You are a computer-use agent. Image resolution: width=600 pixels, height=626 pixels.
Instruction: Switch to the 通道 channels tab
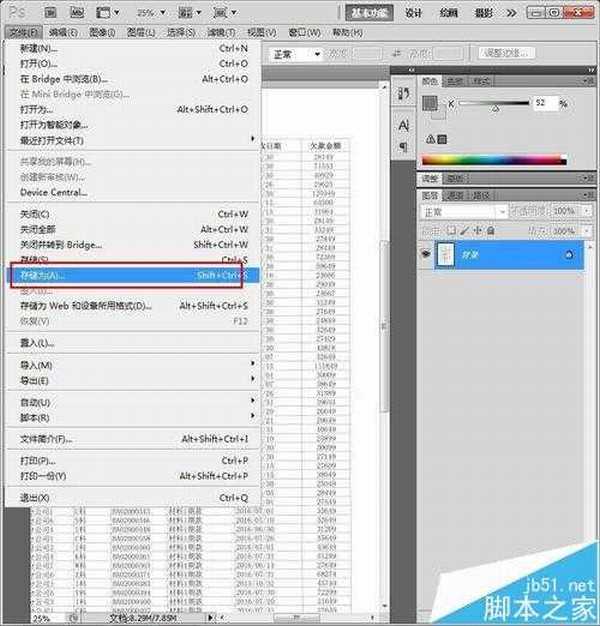(x=455, y=196)
